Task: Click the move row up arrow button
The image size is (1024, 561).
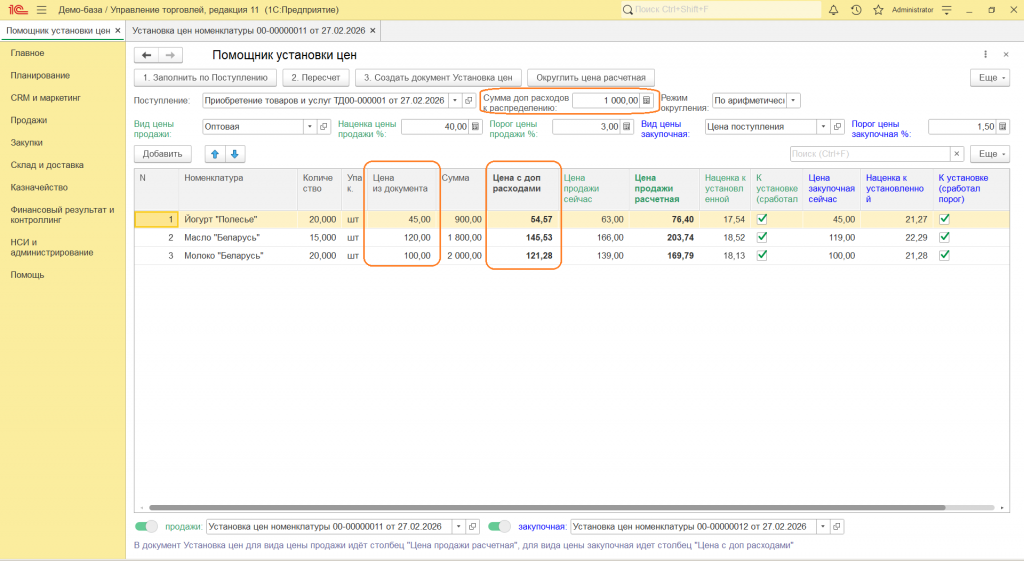Action: (215, 154)
